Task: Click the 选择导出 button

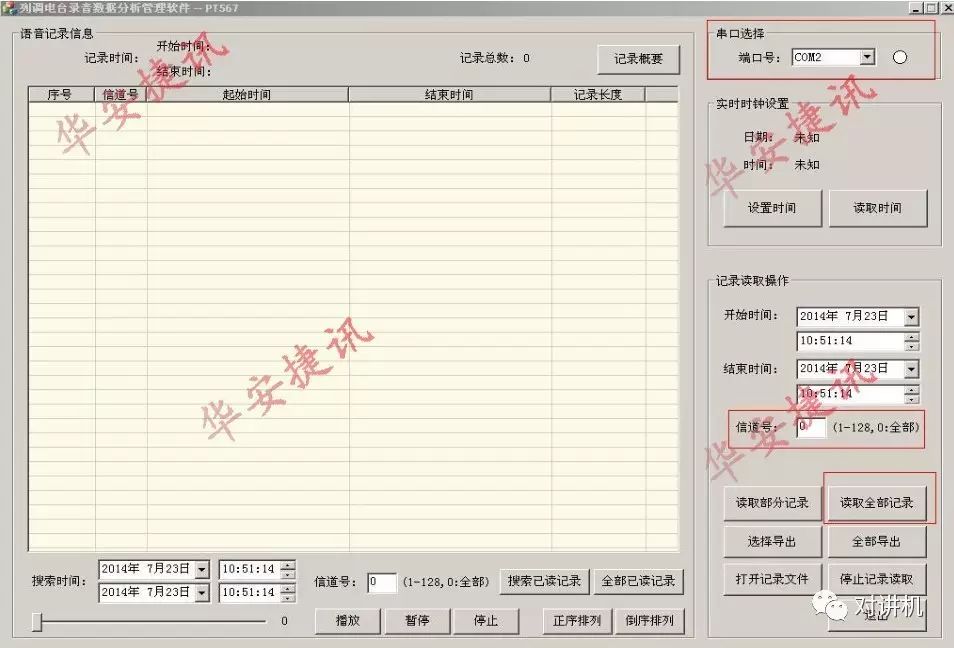Action: [x=772, y=542]
